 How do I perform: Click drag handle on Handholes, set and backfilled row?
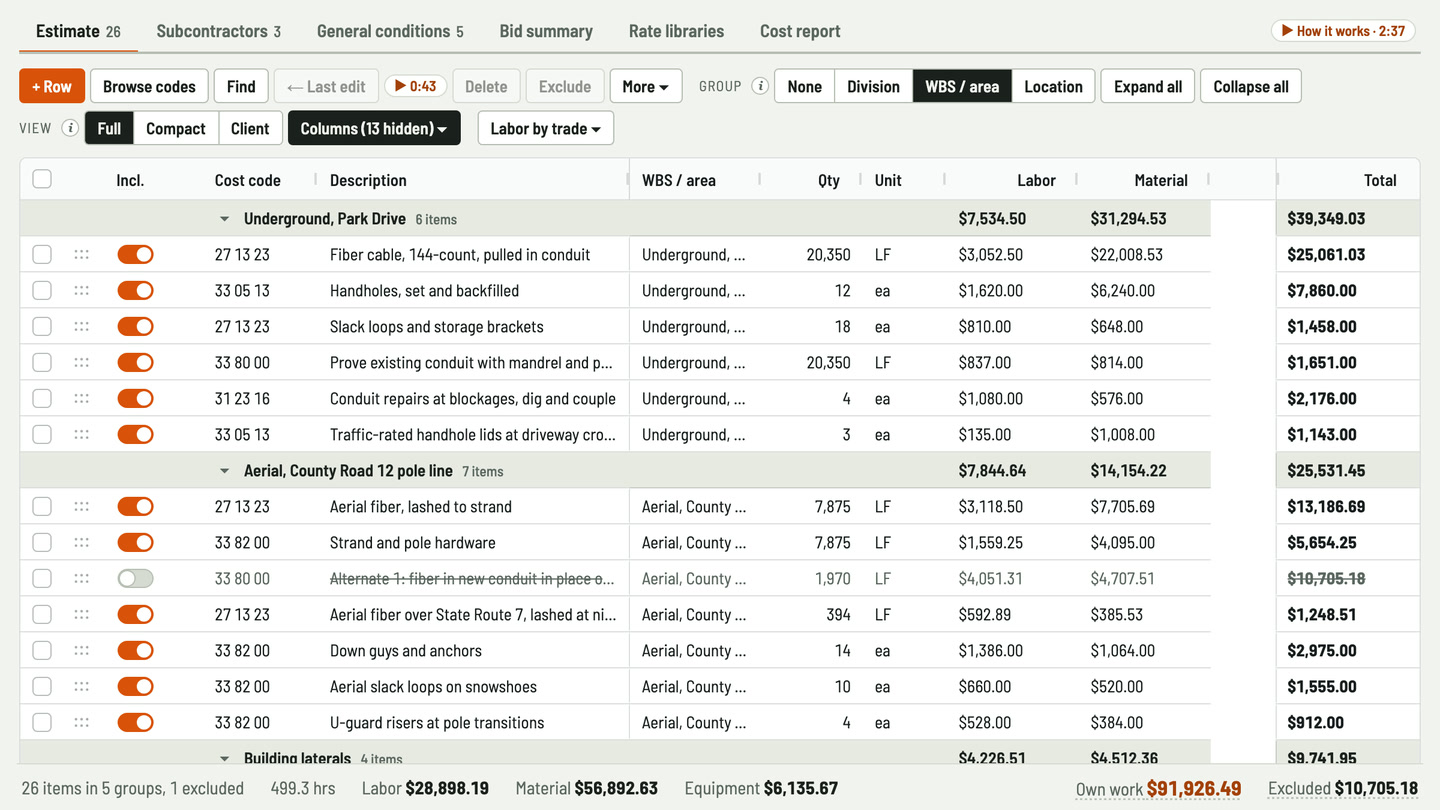pyautogui.click(x=82, y=291)
